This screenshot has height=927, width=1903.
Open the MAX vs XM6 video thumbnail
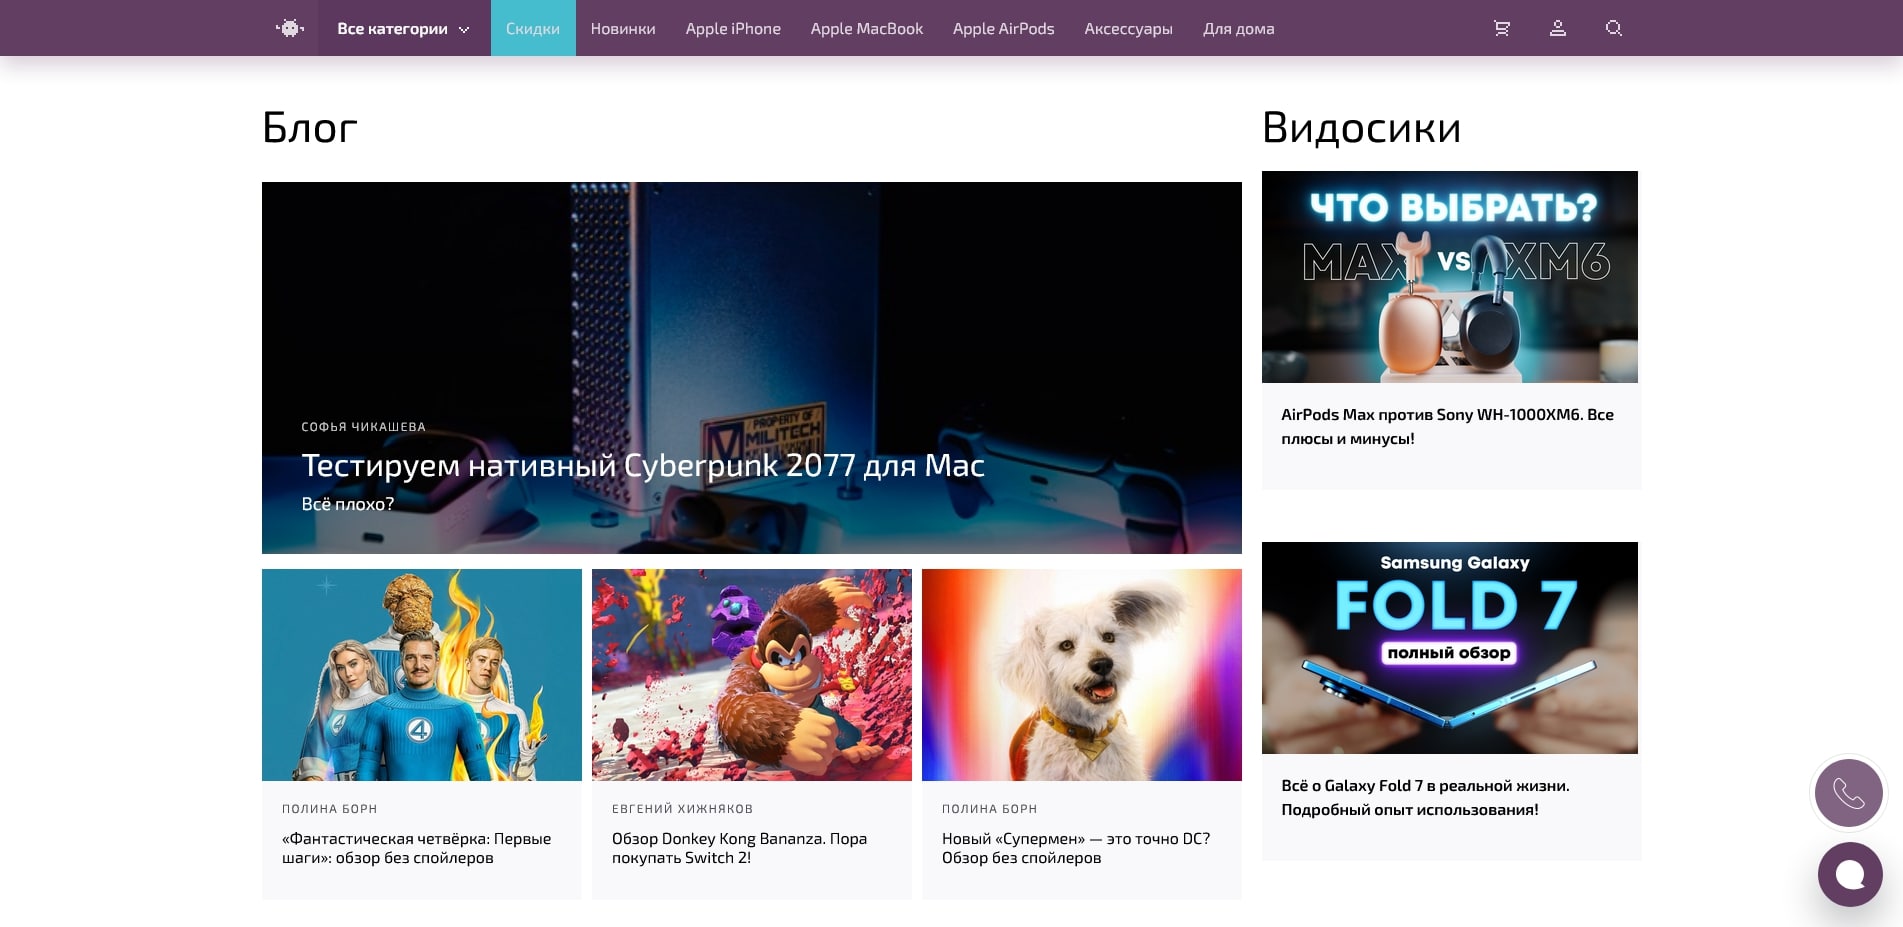(x=1450, y=277)
